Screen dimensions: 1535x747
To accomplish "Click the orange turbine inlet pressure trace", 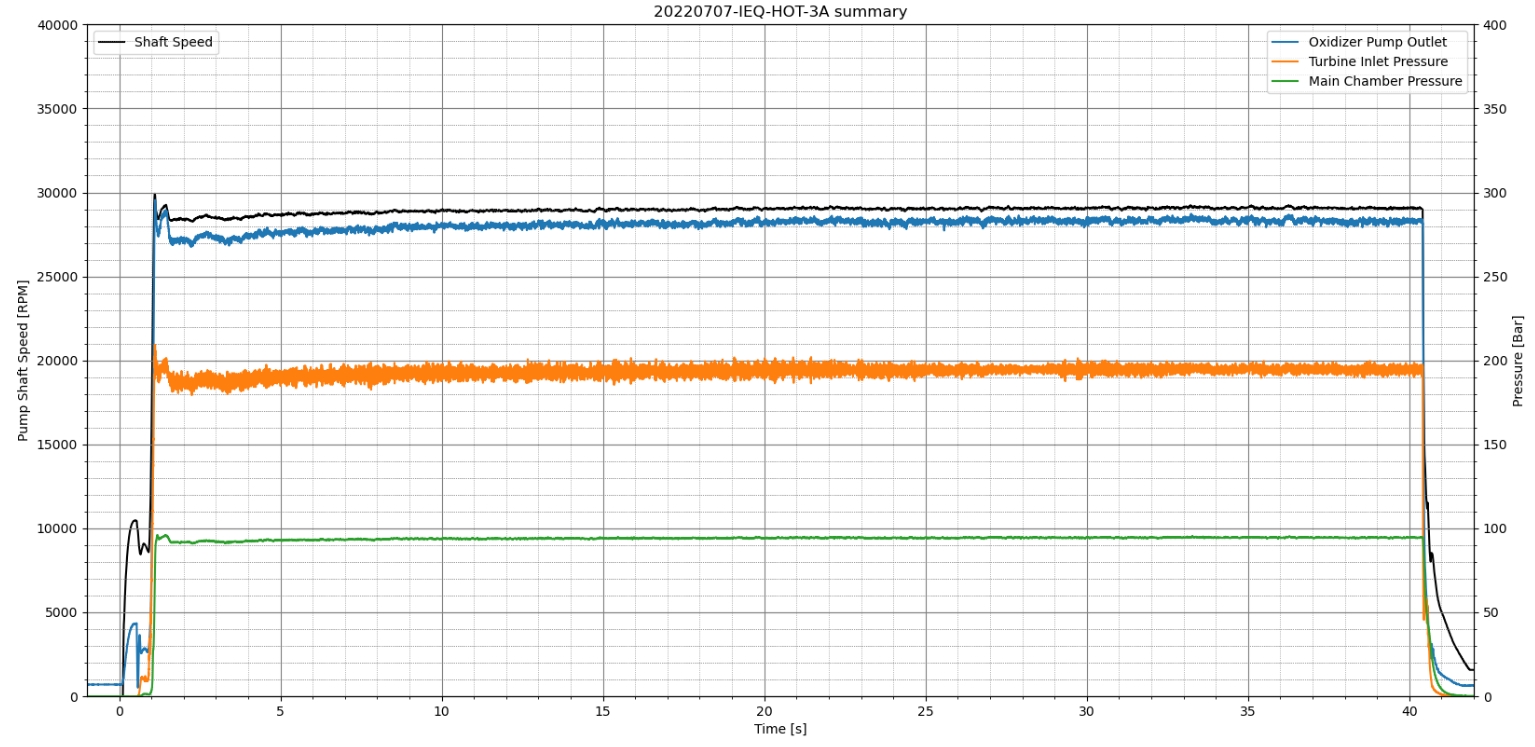I will click(x=780, y=371).
